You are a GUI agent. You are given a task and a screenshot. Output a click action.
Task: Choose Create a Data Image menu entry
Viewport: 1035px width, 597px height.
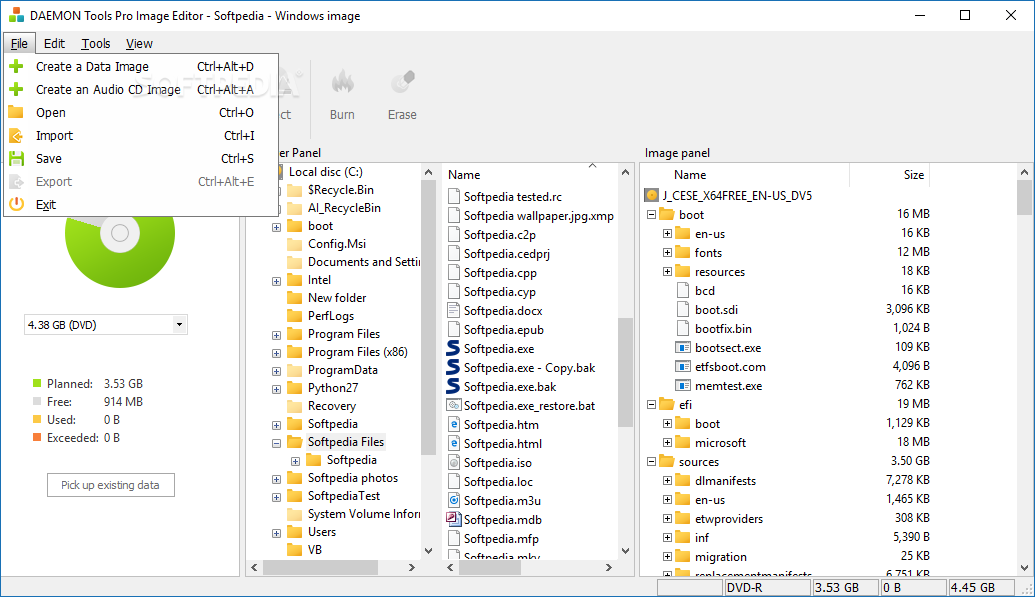[141, 66]
